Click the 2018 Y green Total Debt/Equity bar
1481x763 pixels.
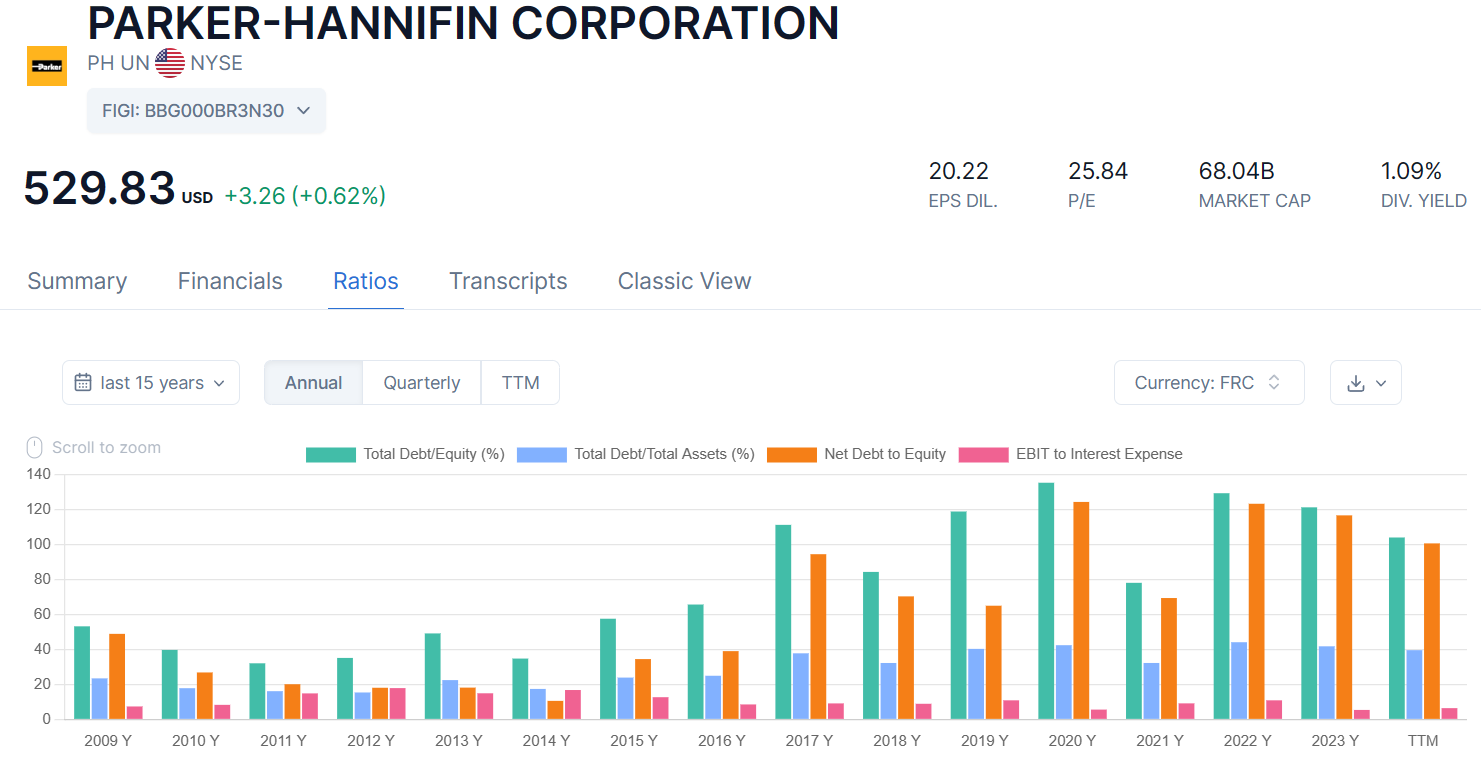[x=871, y=646]
